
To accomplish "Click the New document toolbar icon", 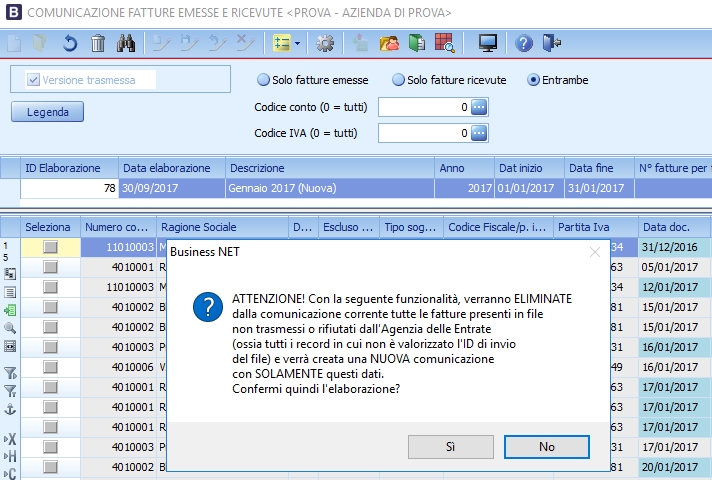I will point(14,44).
